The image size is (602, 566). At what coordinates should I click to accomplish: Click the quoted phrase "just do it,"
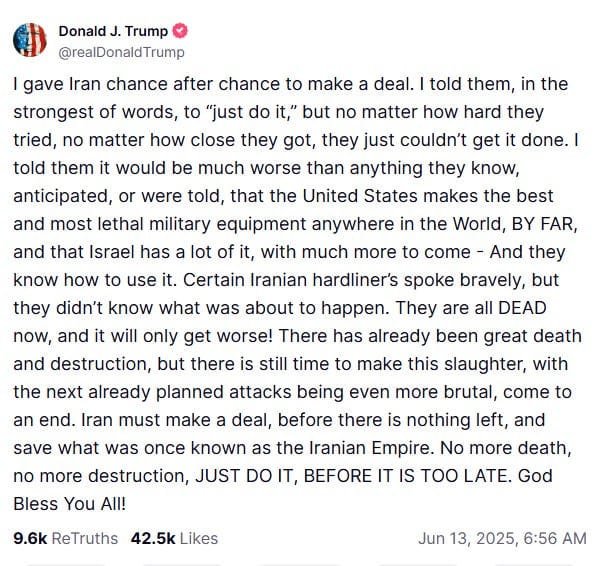218,110
